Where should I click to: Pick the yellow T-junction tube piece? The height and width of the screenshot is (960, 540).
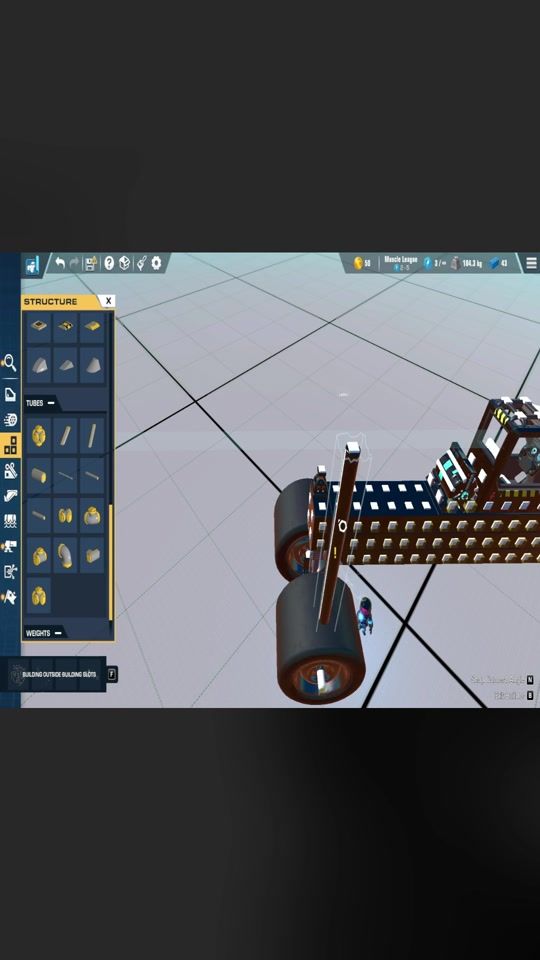pyautogui.click(x=92, y=516)
